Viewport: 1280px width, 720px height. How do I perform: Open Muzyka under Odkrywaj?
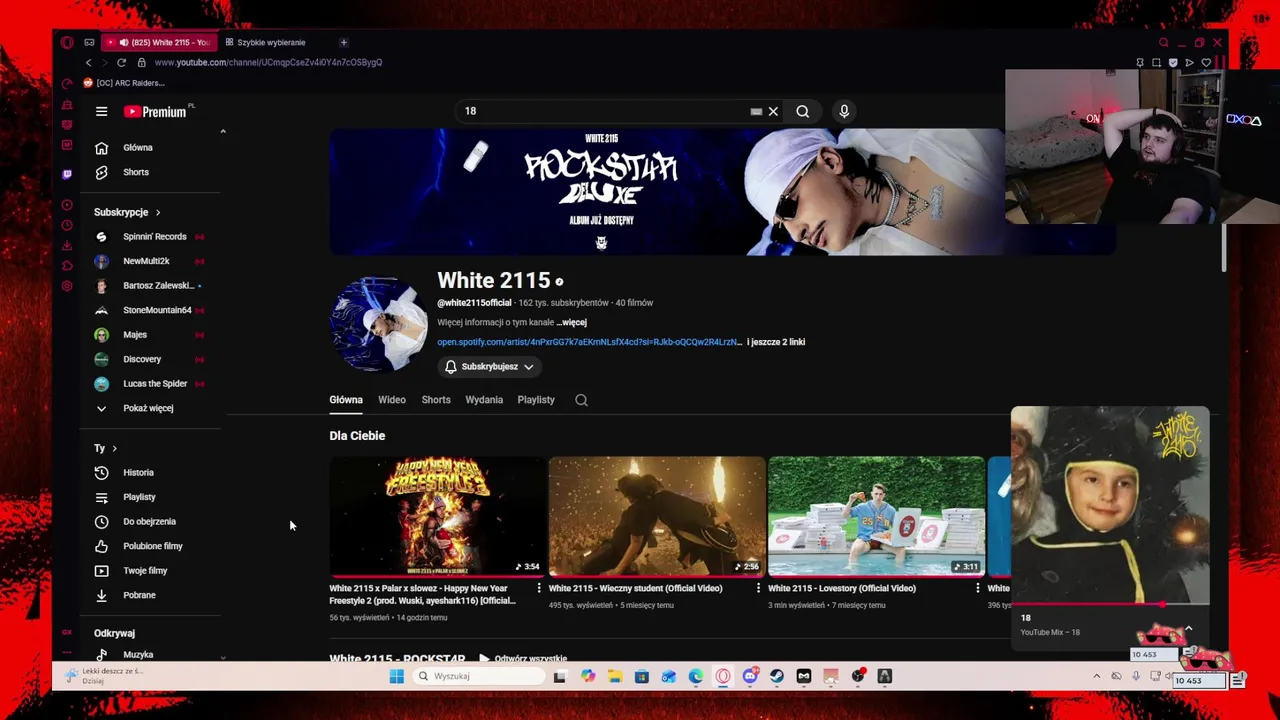[x=138, y=655]
